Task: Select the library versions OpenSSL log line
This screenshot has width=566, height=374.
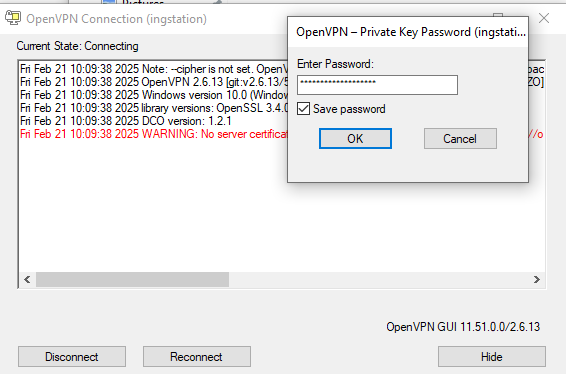Action: pos(154,108)
